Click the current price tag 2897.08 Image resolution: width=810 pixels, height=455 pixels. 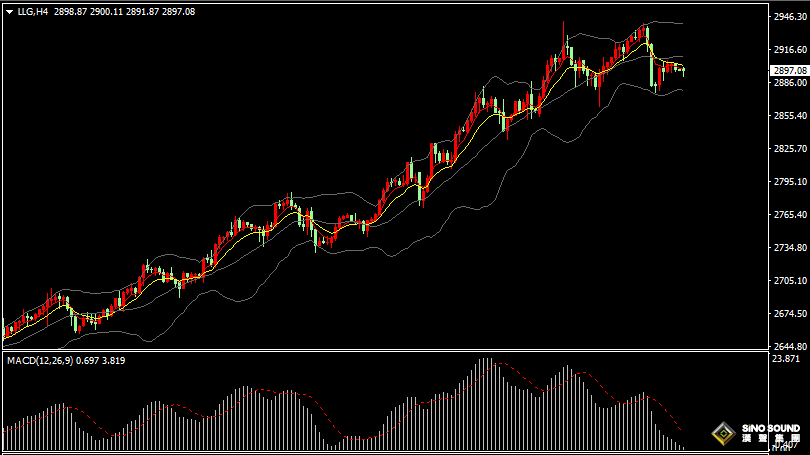pos(788,70)
